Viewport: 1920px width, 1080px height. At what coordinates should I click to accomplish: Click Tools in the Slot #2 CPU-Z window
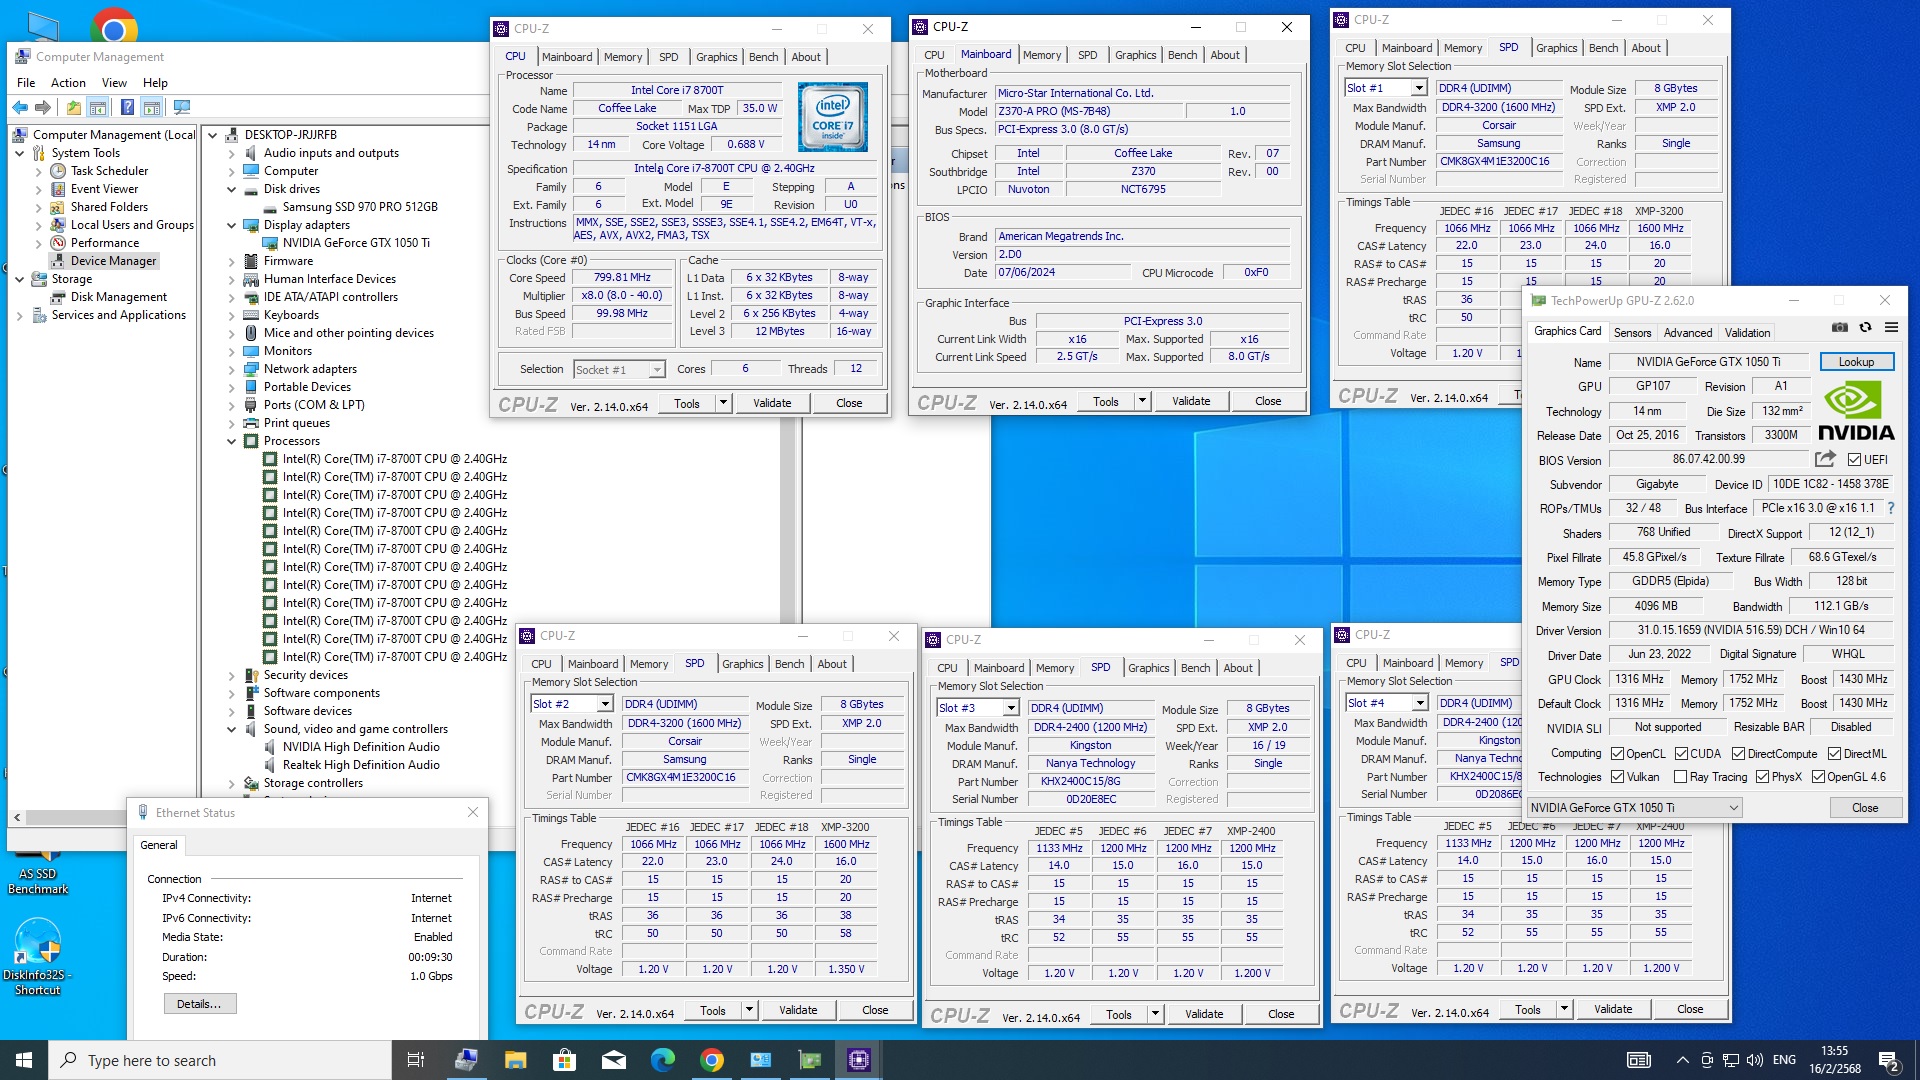713,1010
